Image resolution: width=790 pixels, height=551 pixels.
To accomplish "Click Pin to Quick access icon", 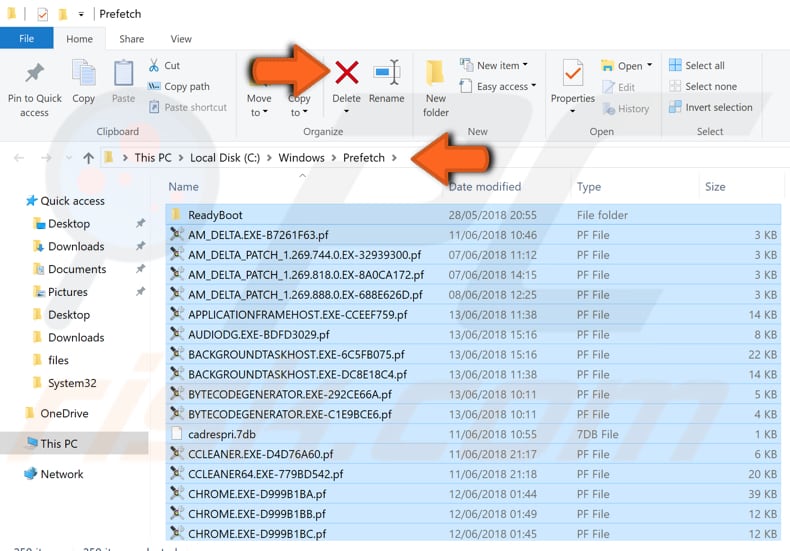I will 35,74.
